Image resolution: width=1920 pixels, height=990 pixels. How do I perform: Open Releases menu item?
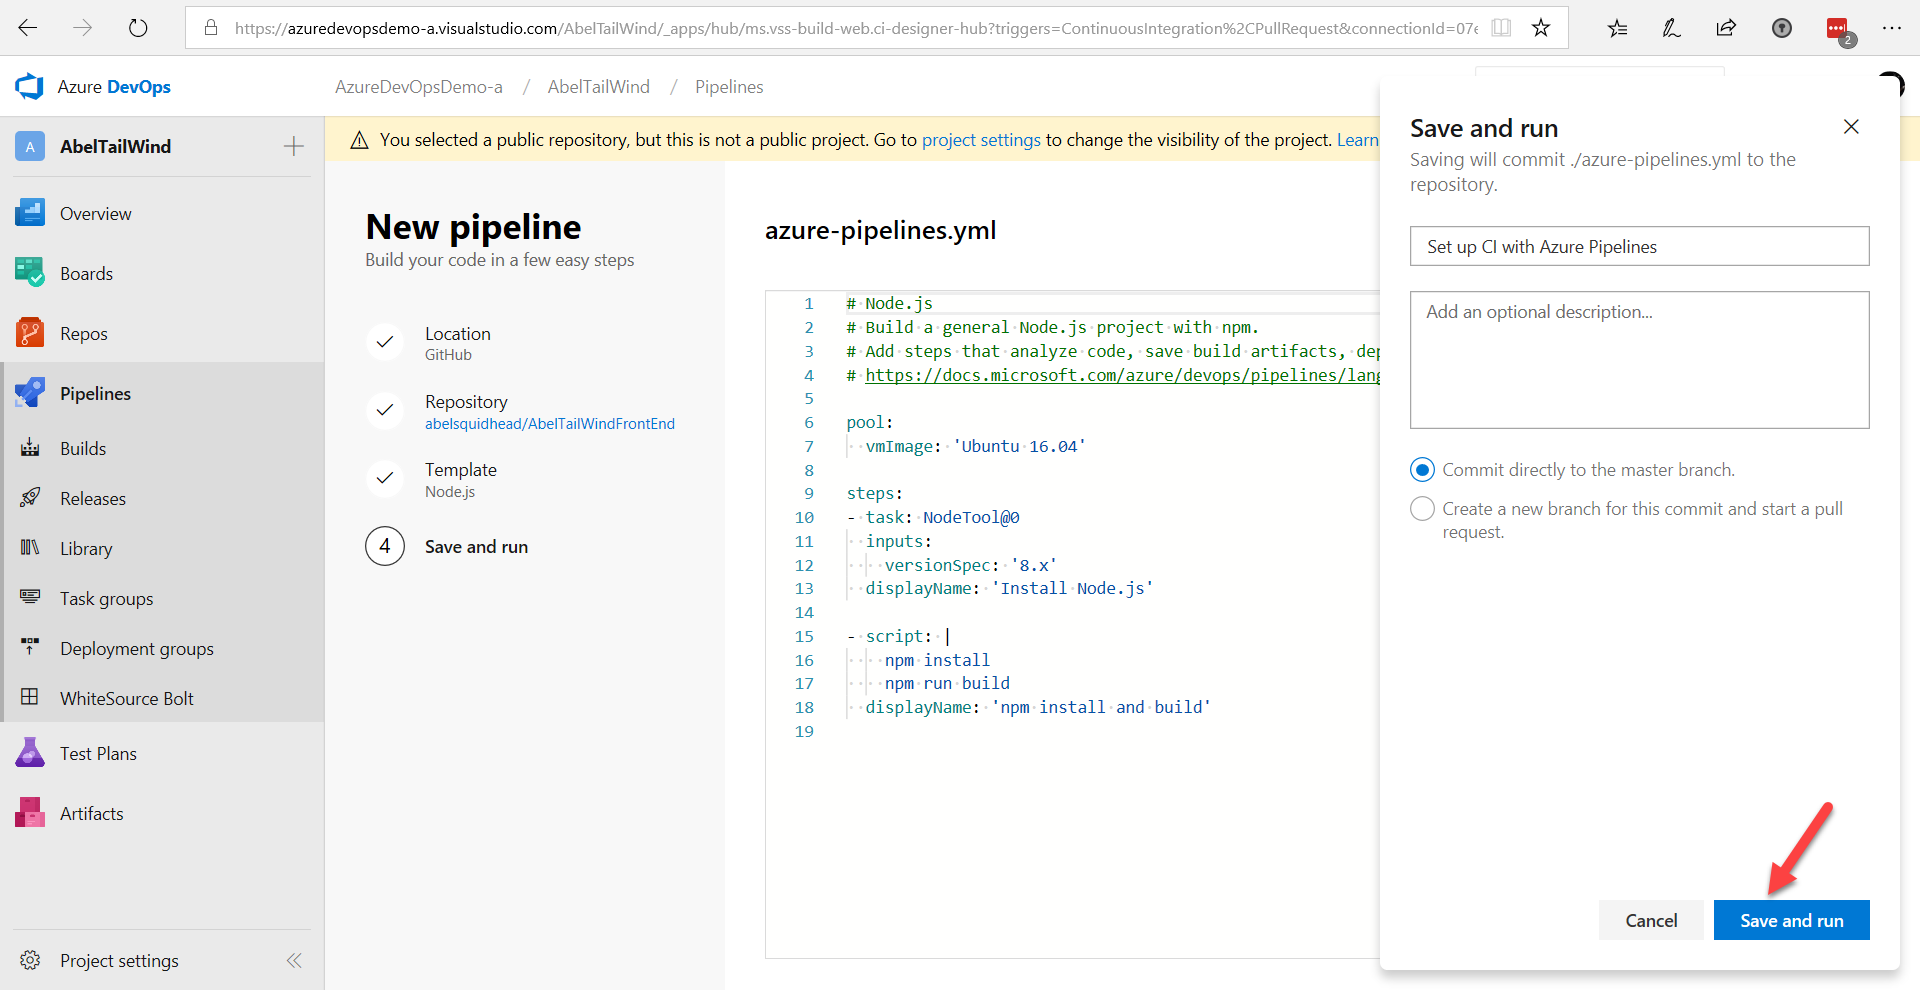[x=93, y=498]
